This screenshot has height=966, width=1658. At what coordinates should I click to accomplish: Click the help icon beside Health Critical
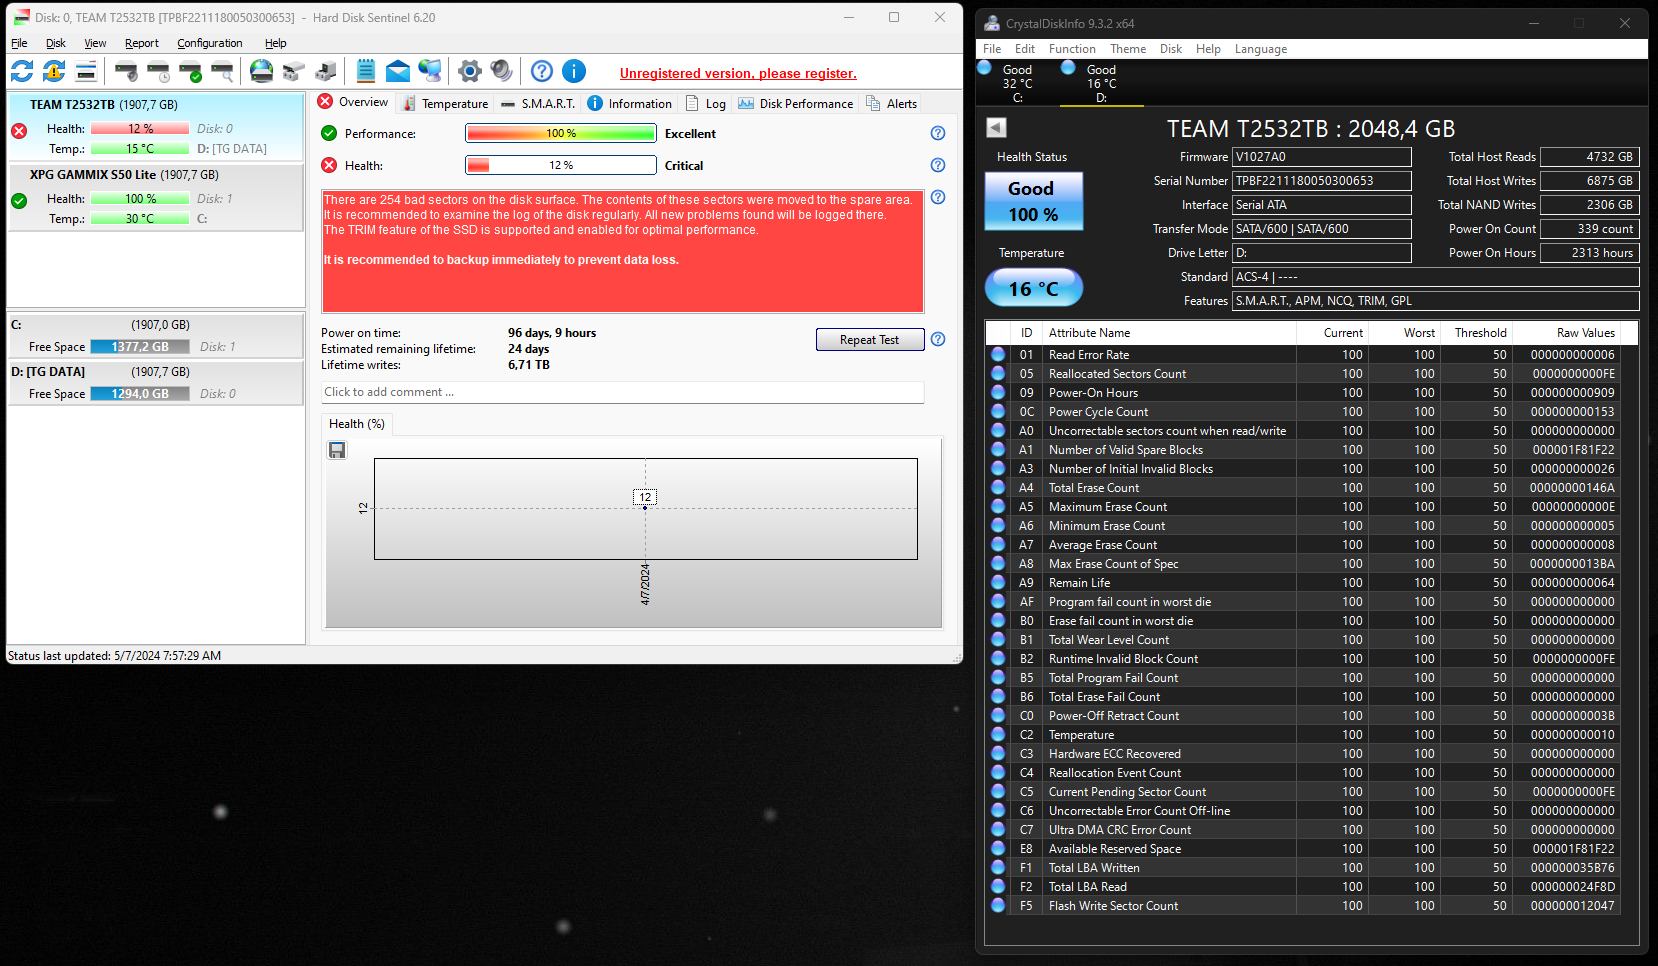938,165
